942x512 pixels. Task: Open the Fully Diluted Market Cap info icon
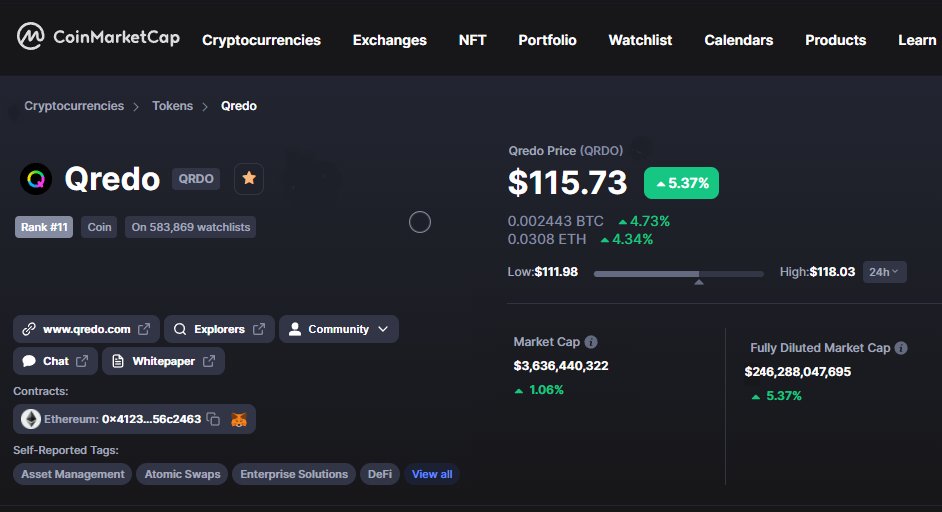901,348
